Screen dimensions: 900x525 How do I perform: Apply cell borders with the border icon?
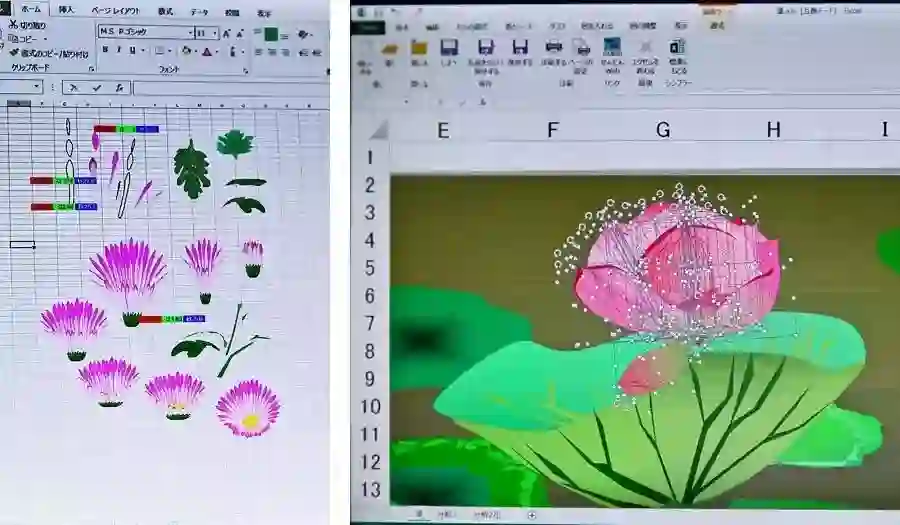click(160, 51)
